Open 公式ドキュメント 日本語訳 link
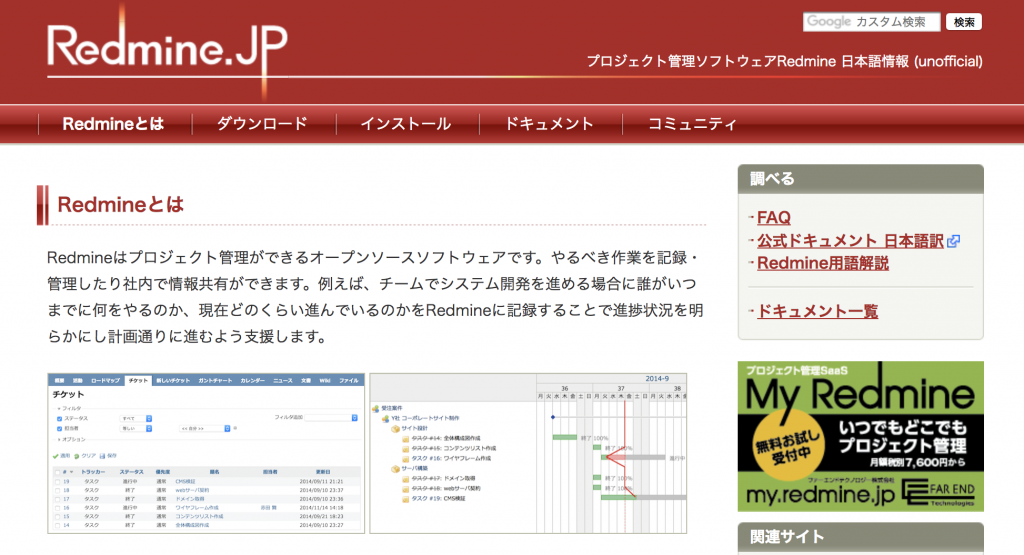 tap(850, 241)
